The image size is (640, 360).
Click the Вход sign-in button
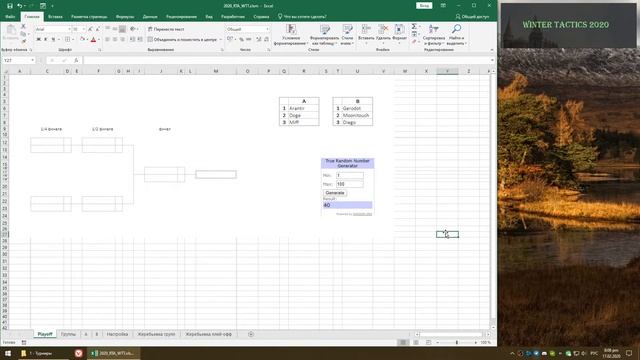click(x=424, y=6)
